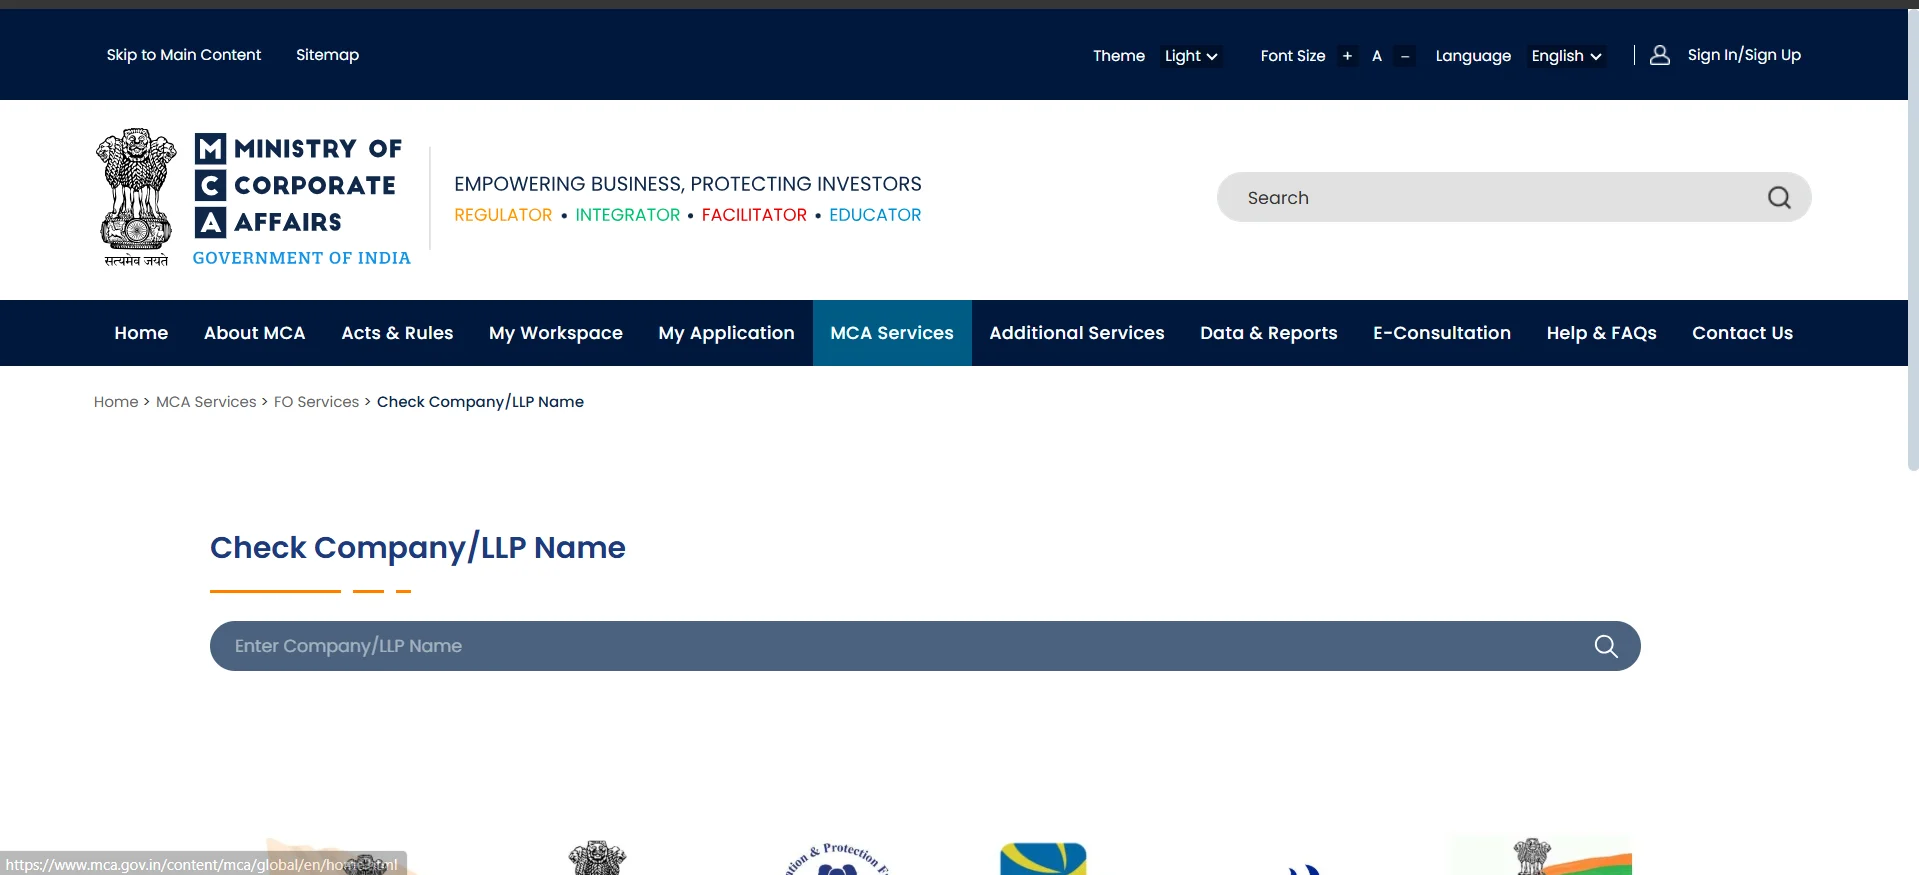Screen dimensions: 1919x875
Task: Click the header Search input field
Action: 1514,197
